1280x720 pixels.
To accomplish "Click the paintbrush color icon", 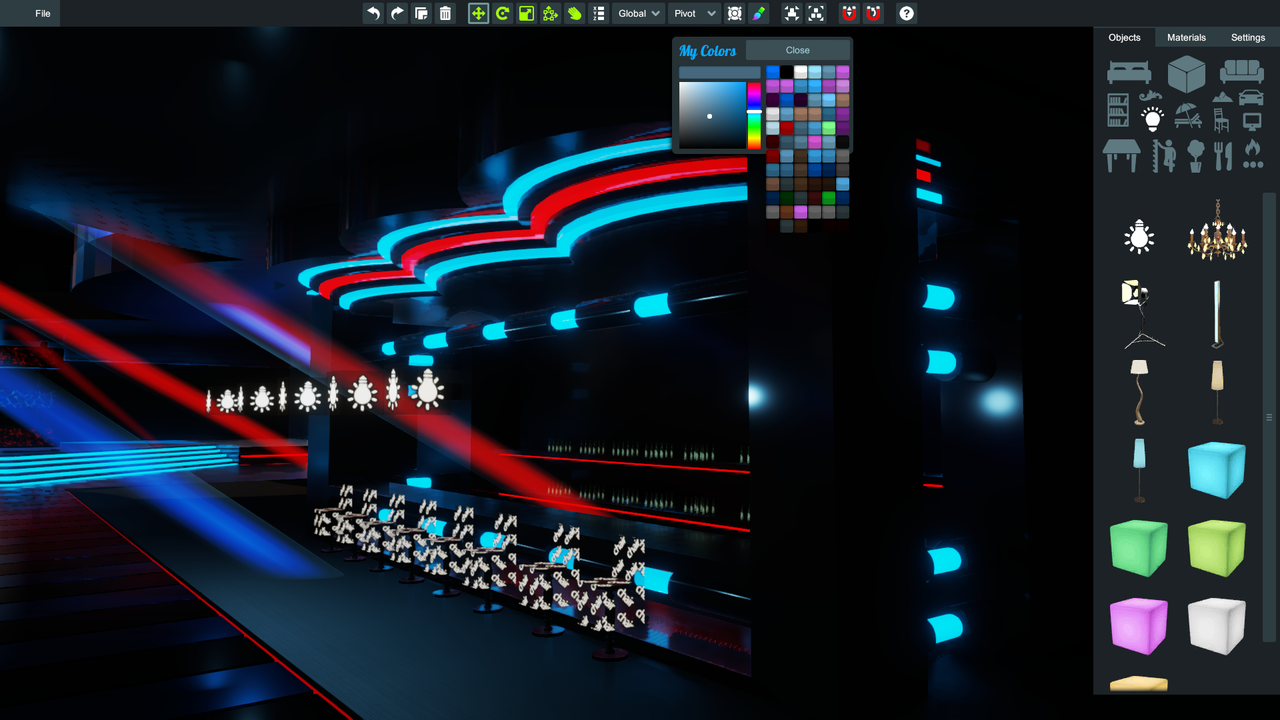I will pyautogui.click(x=759, y=13).
